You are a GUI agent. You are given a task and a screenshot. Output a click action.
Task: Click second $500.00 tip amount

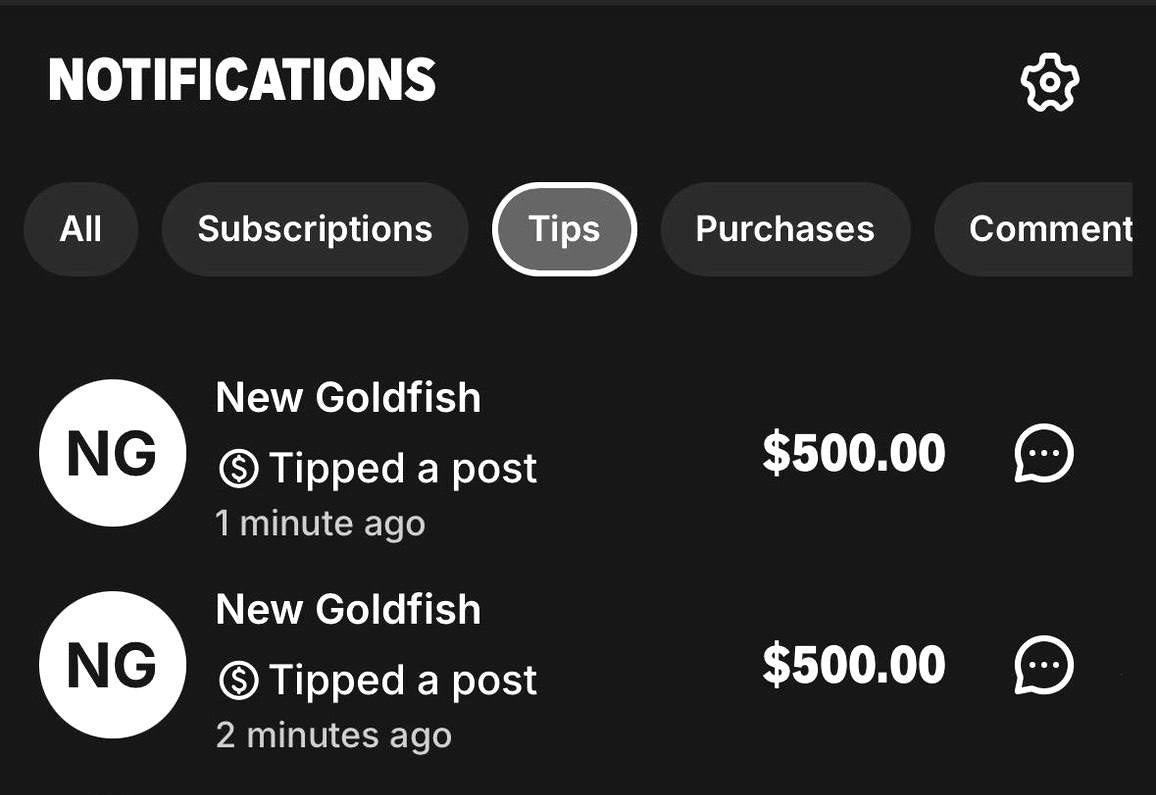[x=853, y=666]
